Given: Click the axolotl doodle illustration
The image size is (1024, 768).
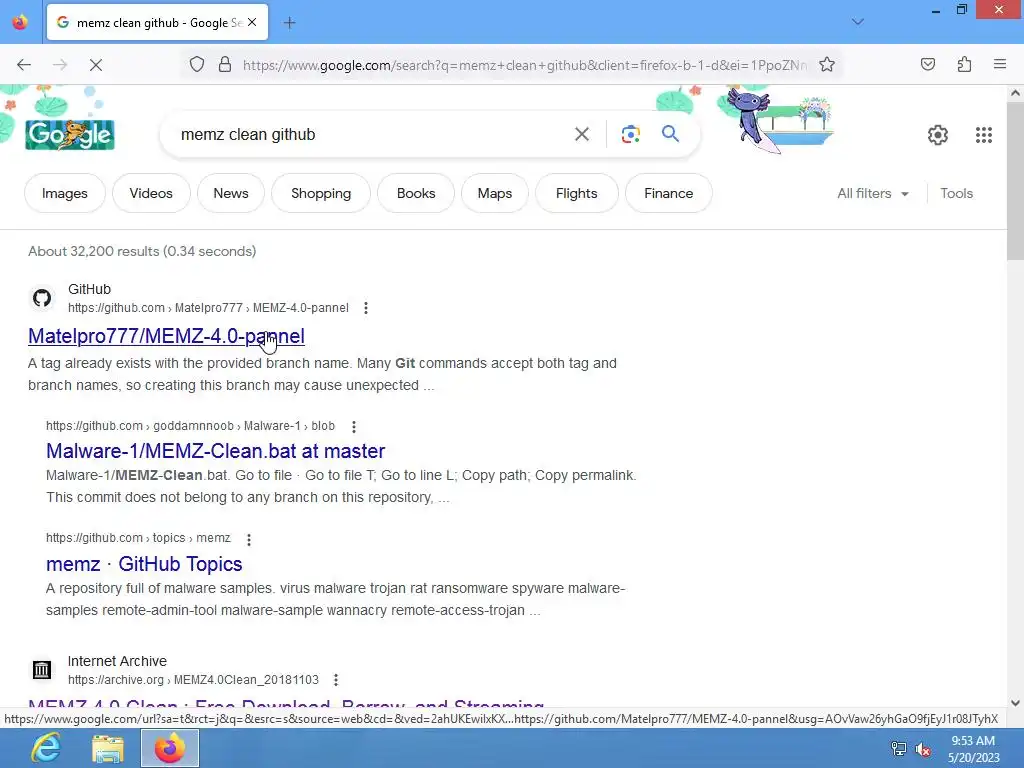Looking at the screenshot, I should tap(774, 121).
